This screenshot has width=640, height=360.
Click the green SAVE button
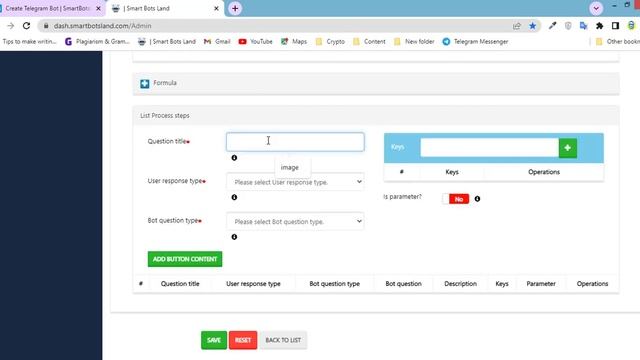[x=214, y=340]
